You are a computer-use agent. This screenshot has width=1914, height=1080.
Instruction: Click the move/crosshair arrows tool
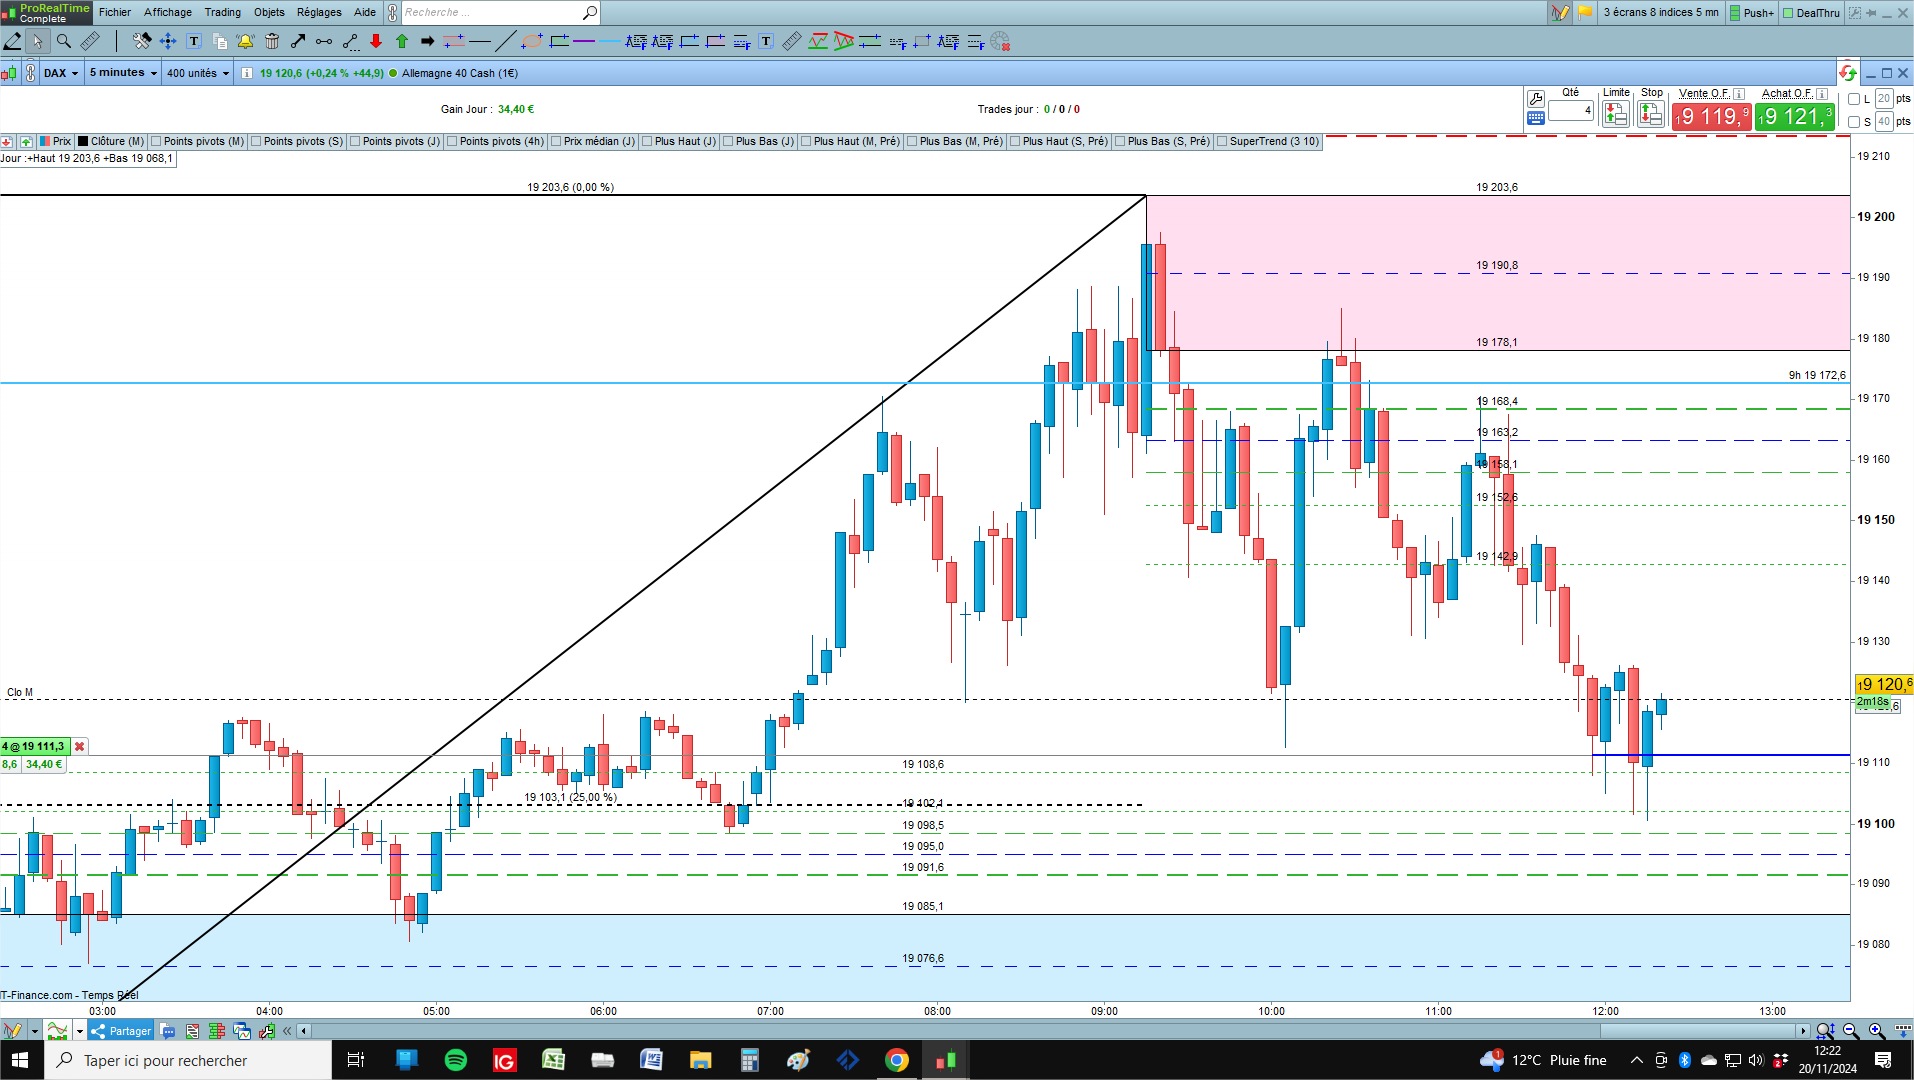coord(168,41)
